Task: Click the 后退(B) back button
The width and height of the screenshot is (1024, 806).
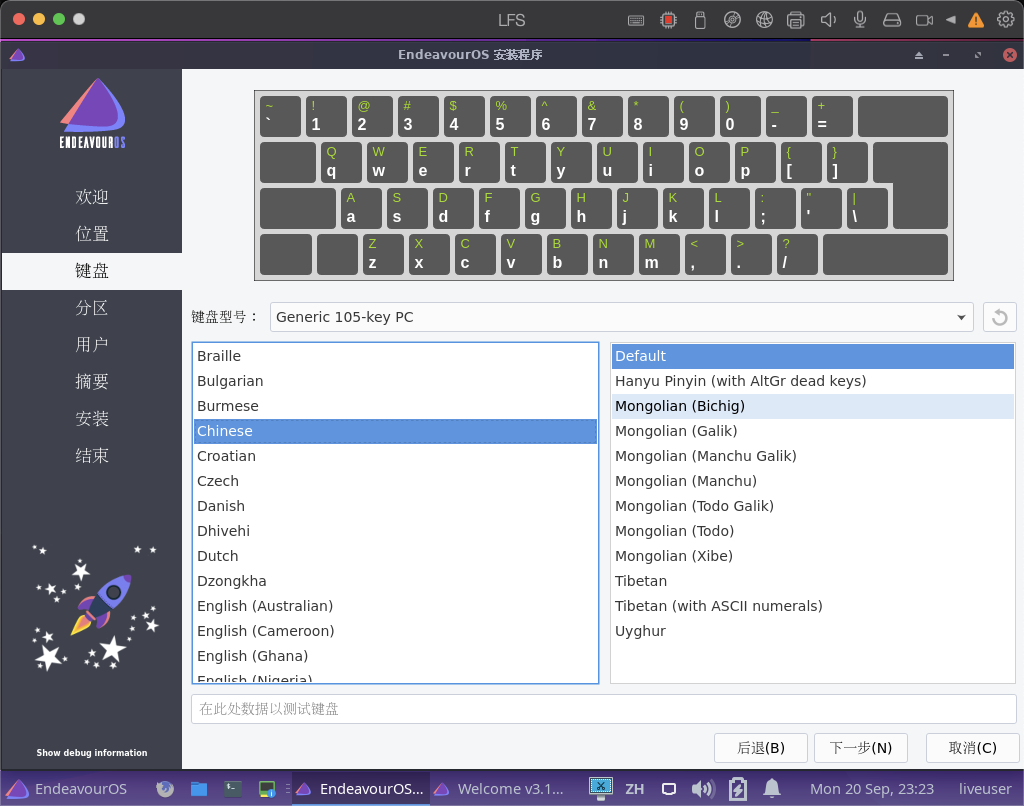Action: coord(761,748)
